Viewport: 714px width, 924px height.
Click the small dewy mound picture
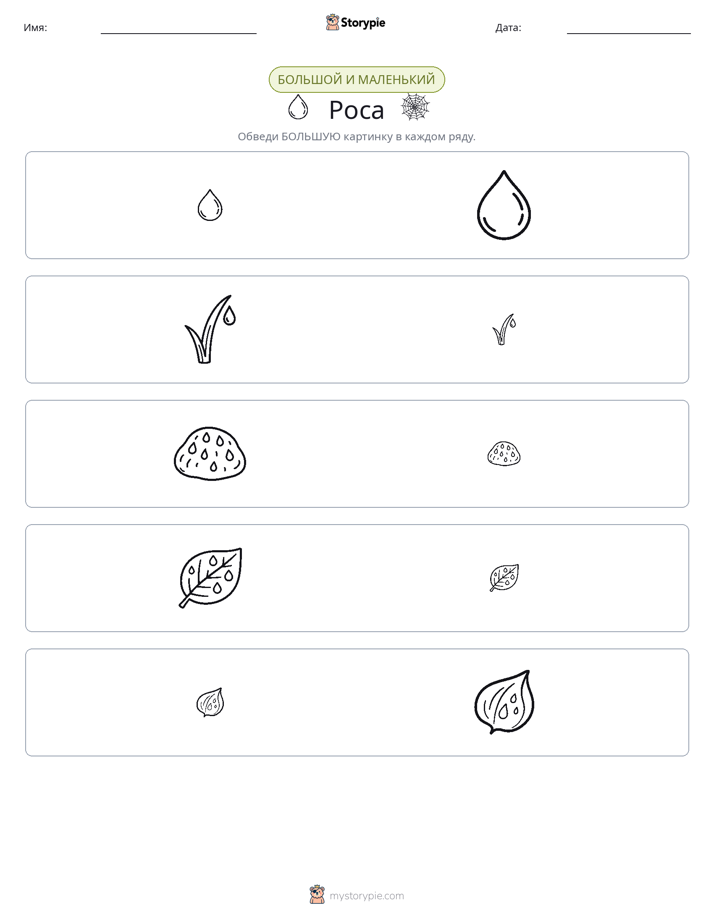point(504,454)
